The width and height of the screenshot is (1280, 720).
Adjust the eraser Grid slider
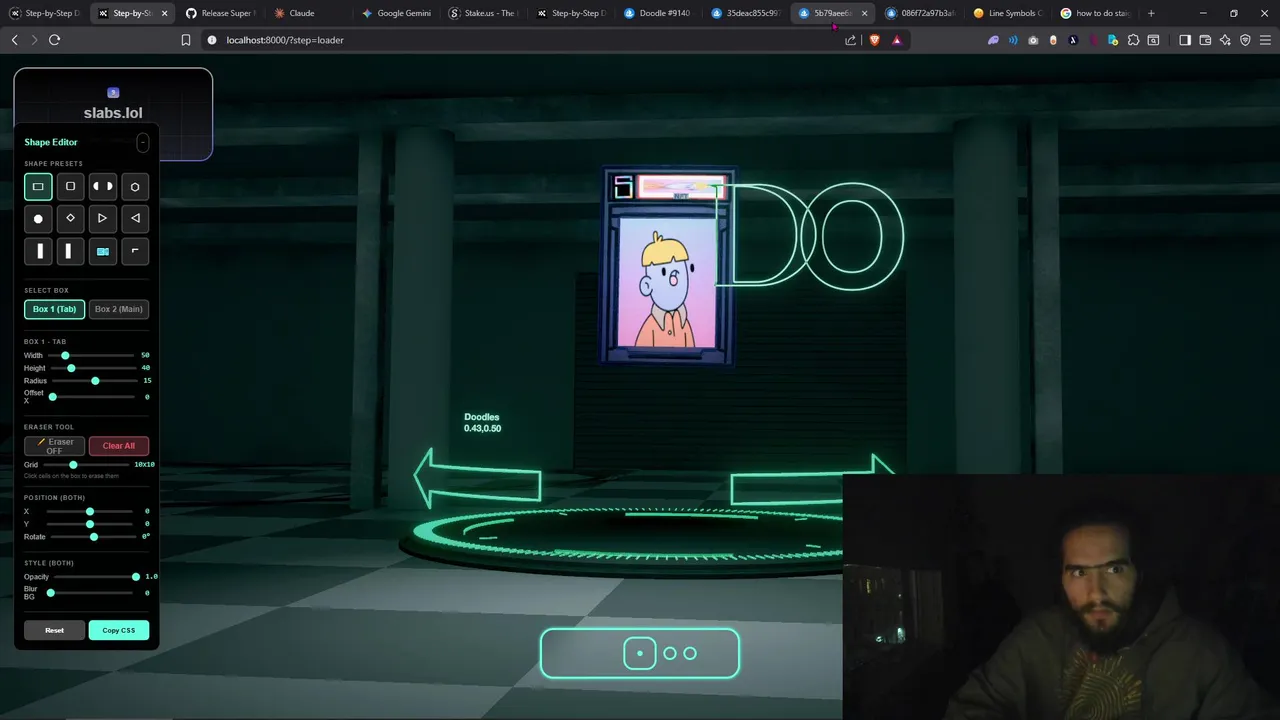click(86, 464)
